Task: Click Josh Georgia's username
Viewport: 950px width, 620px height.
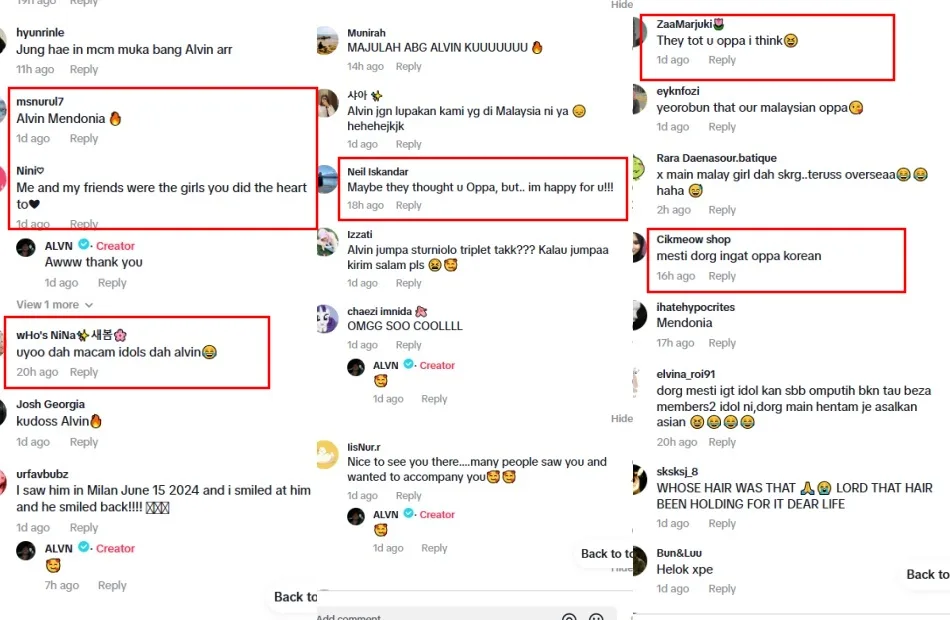Action: coord(50,404)
